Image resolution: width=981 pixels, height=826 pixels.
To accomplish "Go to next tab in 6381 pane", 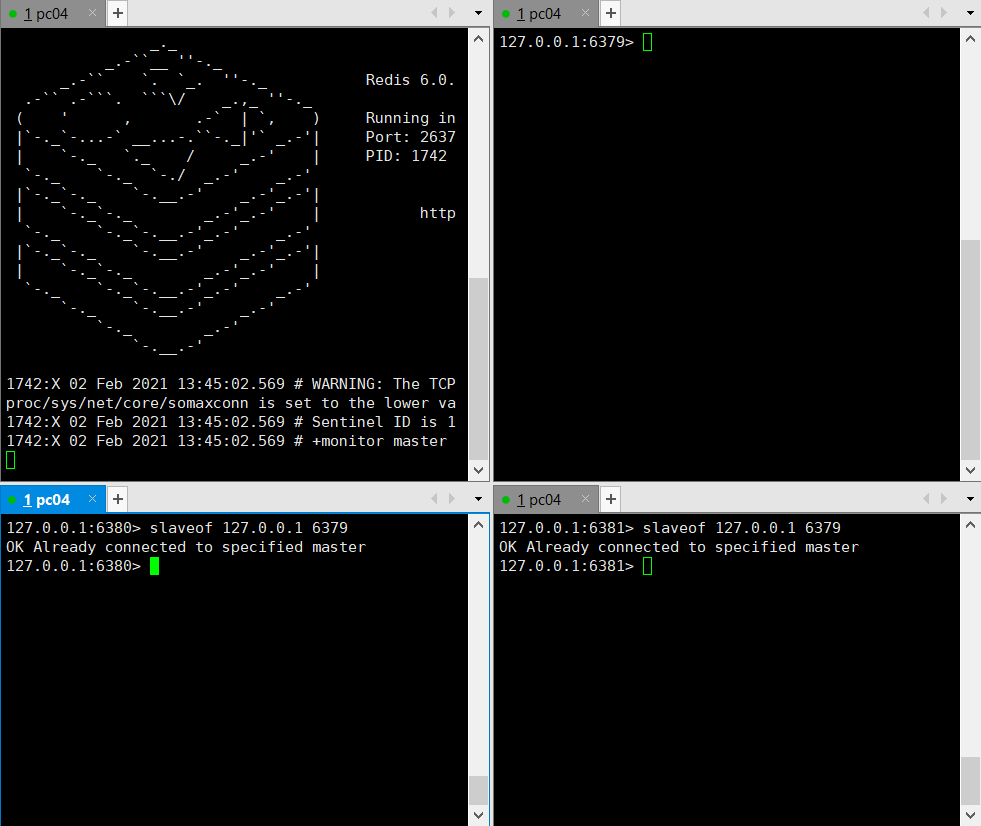I will tap(944, 499).
